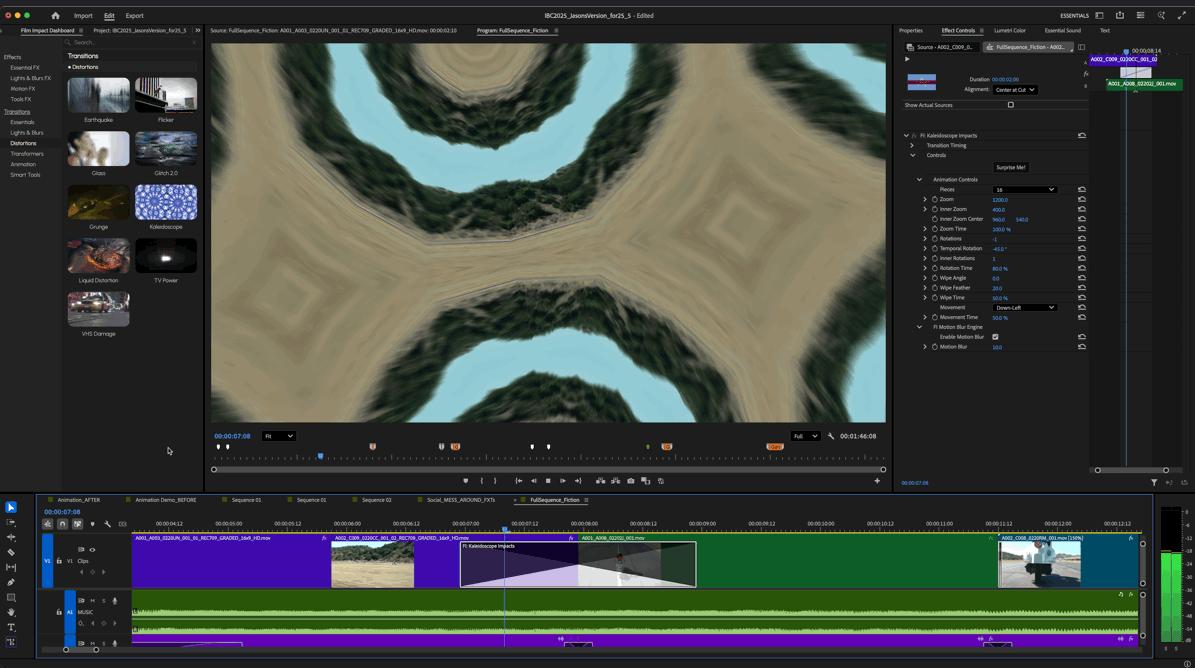Mute the A1 MUSIC track
This screenshot has height=668, width=1195.
(x=92, y=601)
